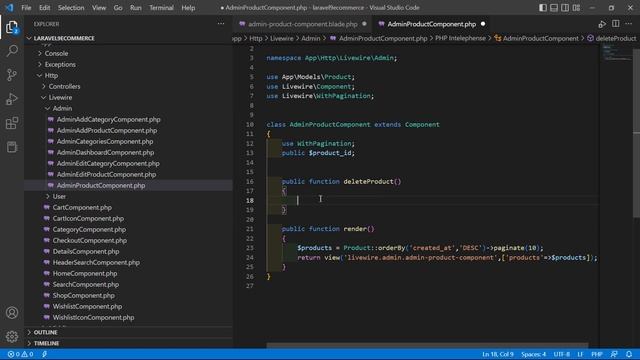Select the AdminProductComponent.php editor tab
This screenshot has width=640, height=360.
coord(431,24)
